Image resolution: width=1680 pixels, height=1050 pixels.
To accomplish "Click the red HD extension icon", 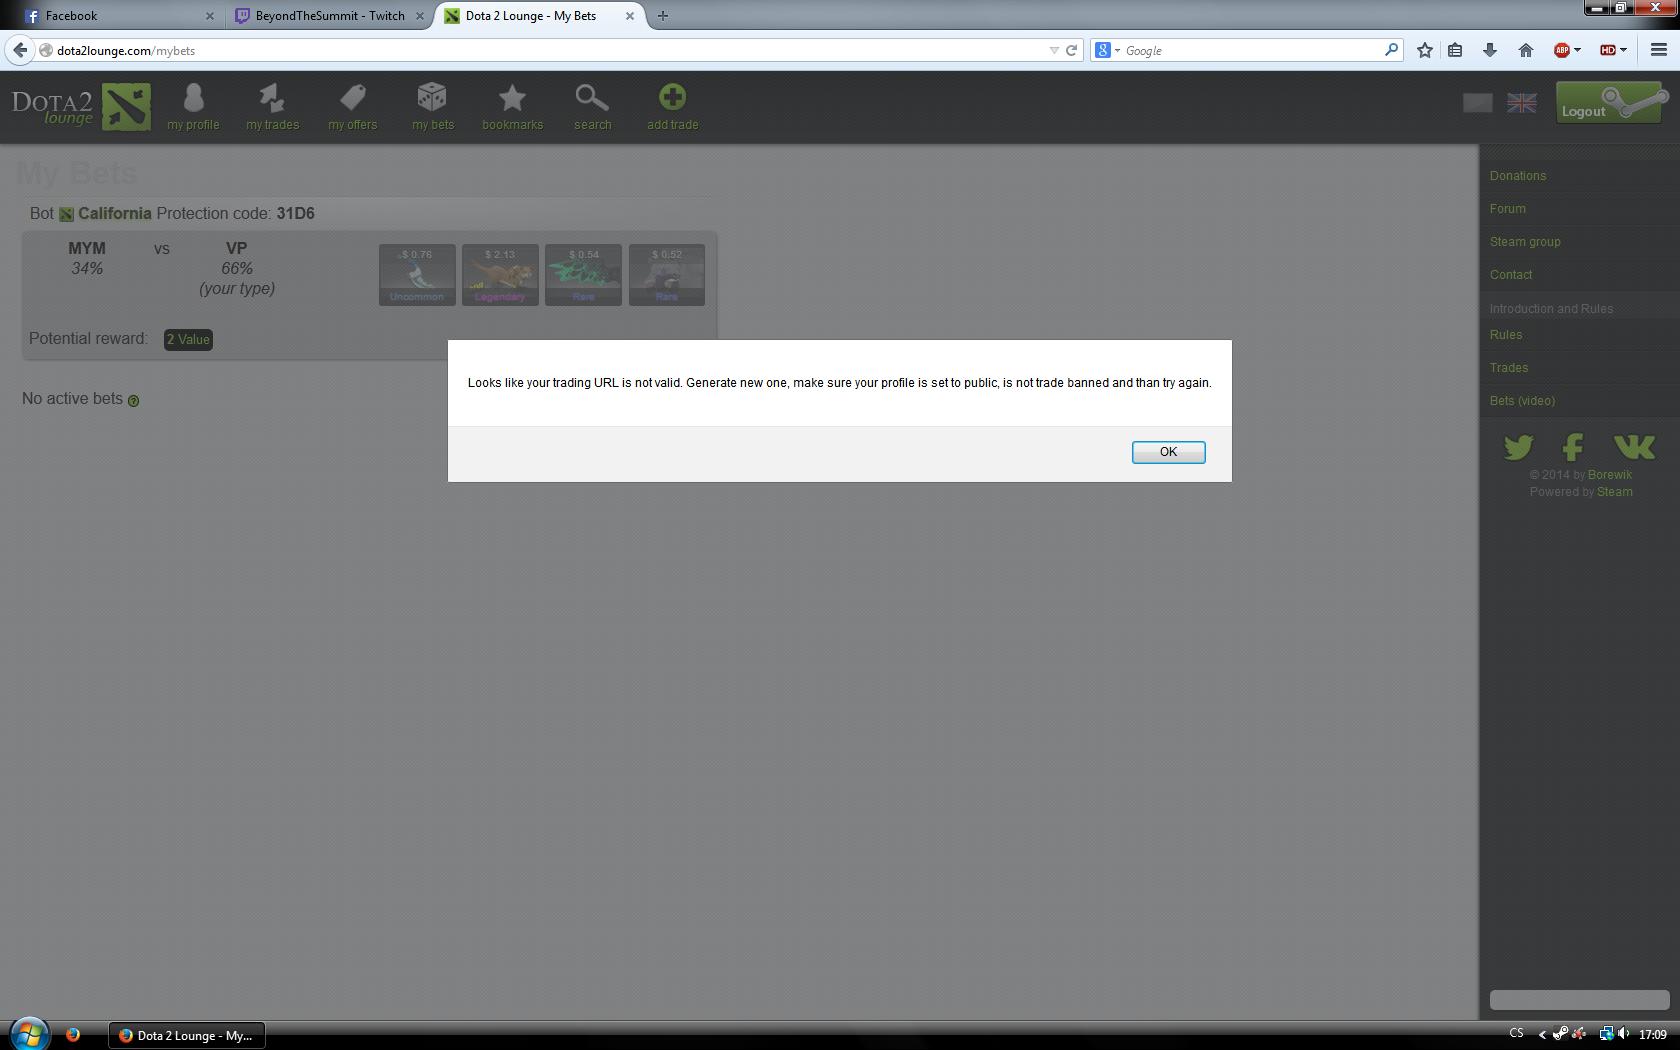I will coord(1608,50).
